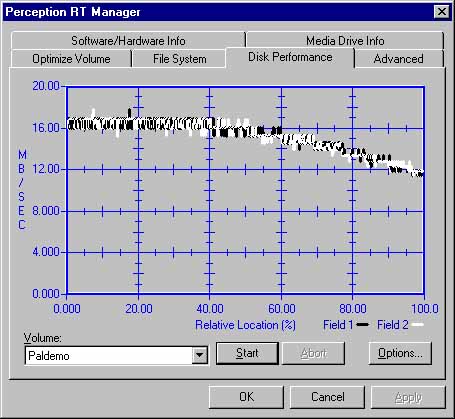
Task: Confirm with the OK button
Action: [x=246, y=397]
